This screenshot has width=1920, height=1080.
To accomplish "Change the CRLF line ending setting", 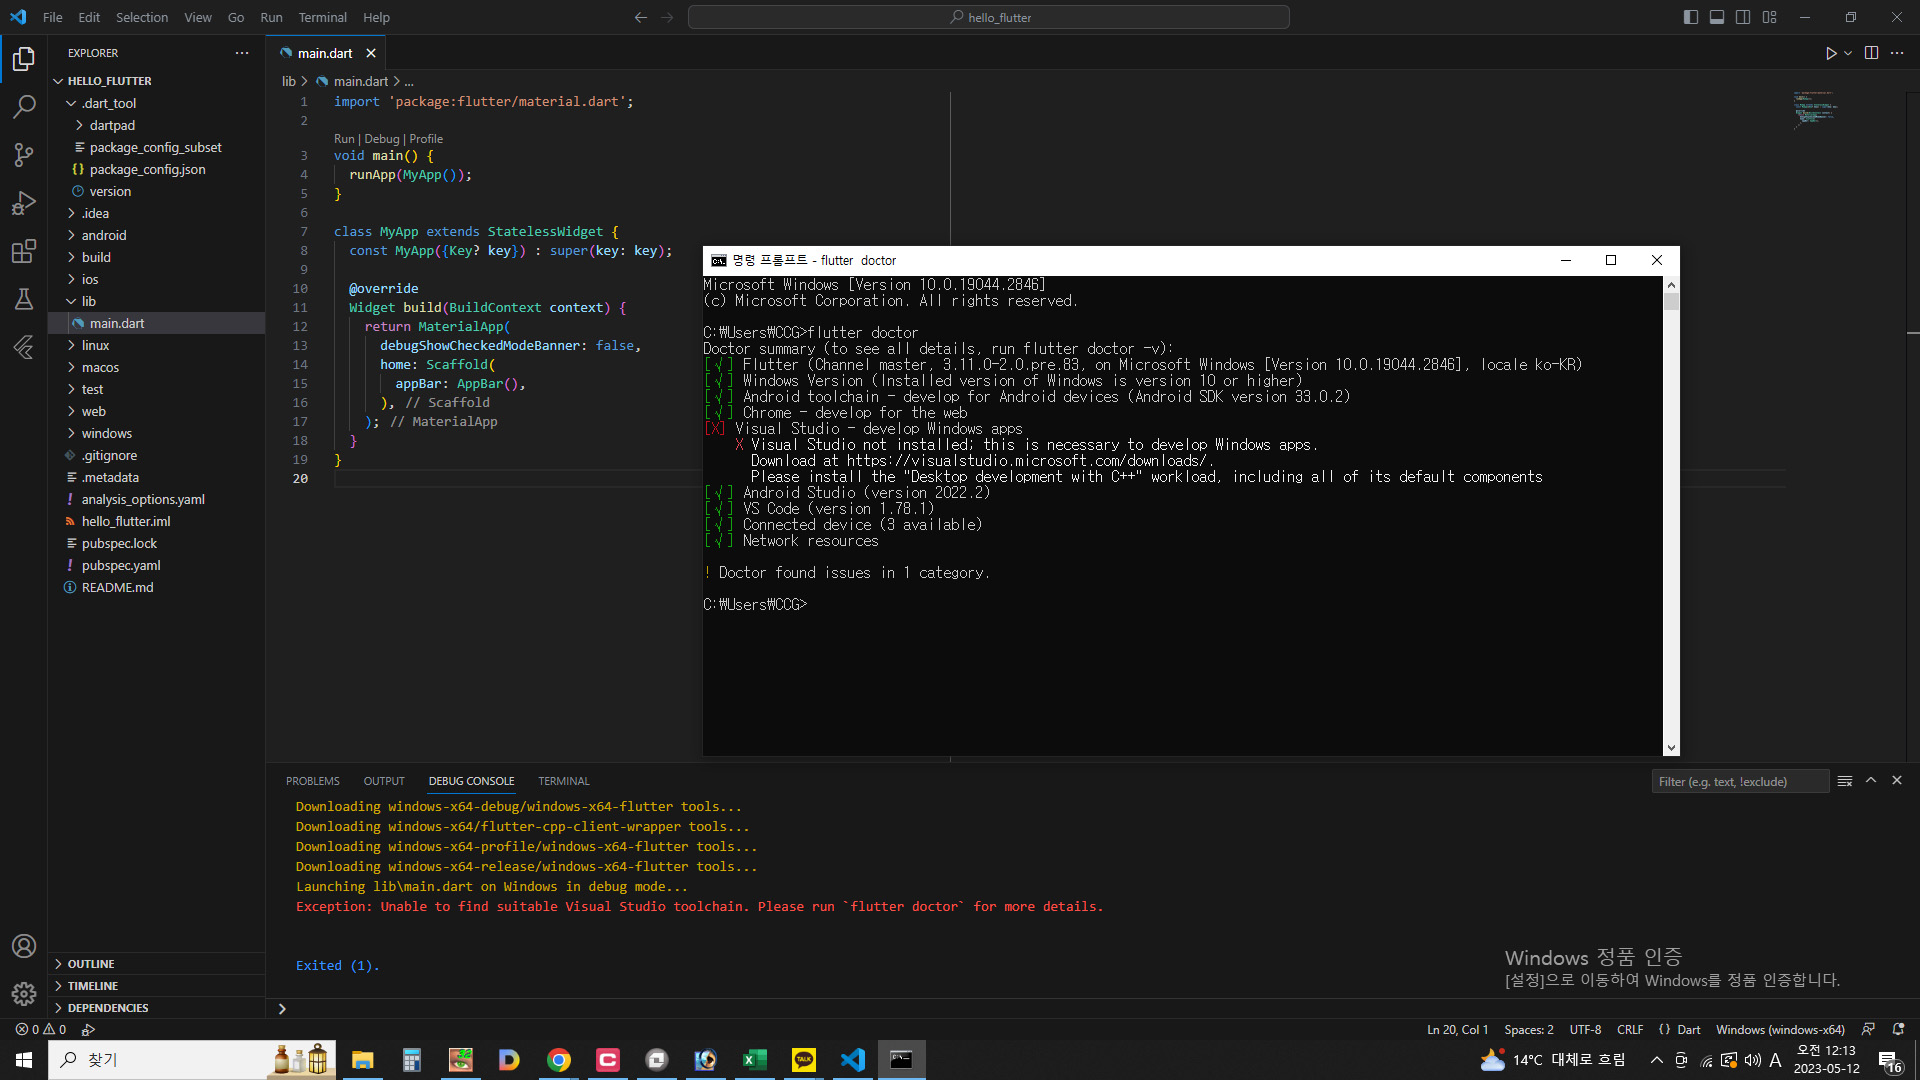I will [1630, 1029].
